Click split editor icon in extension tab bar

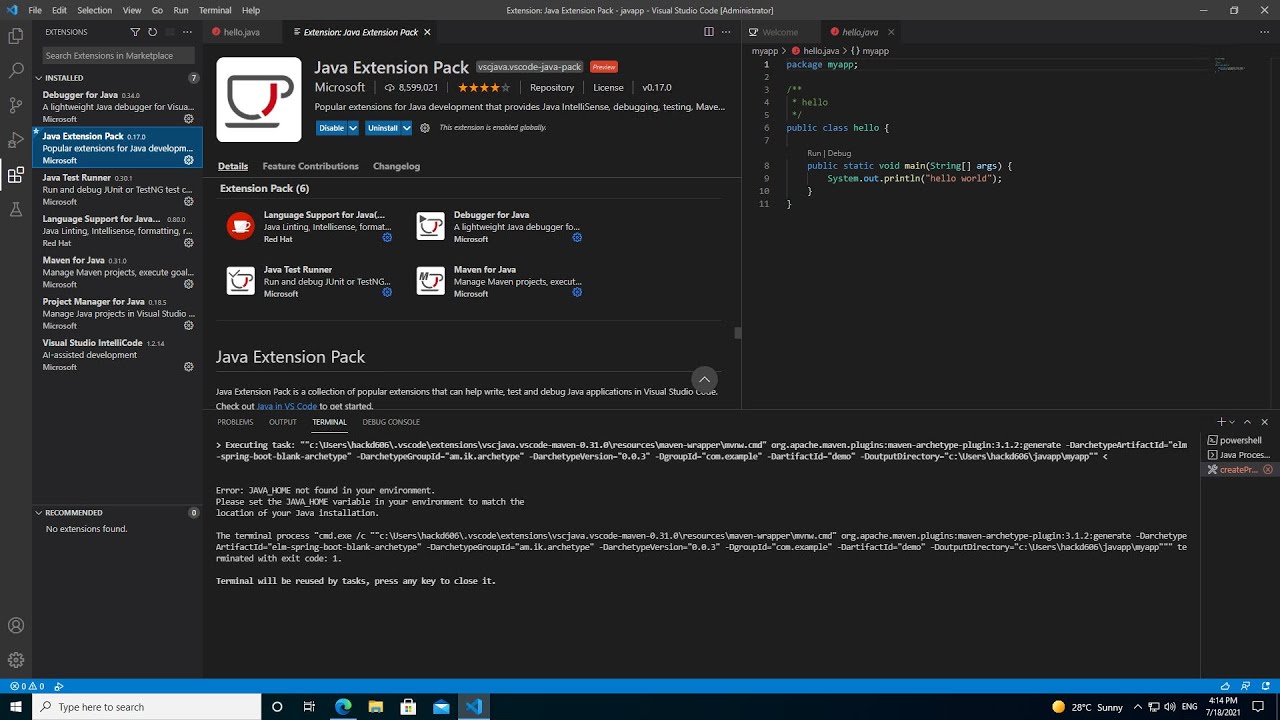click(x=708, y=32)
